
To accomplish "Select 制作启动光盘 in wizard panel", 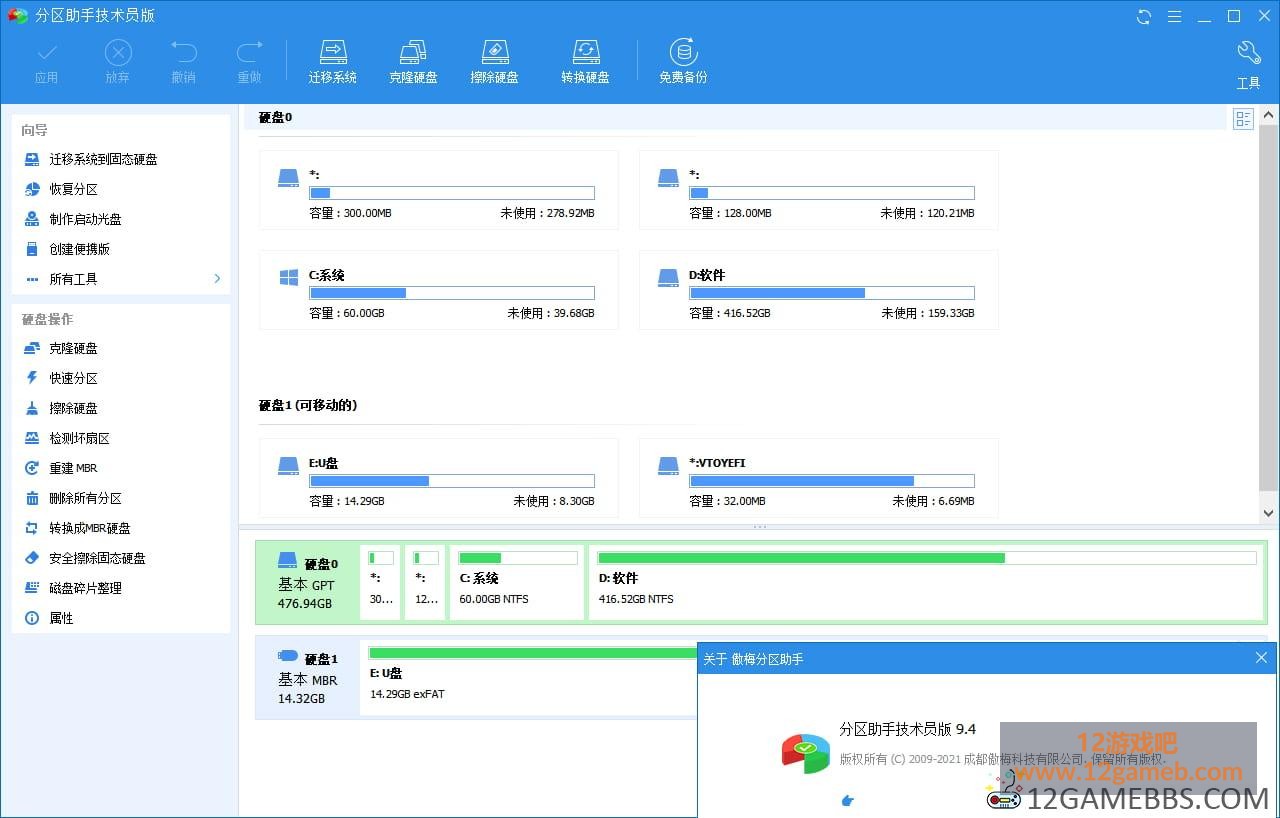I will point(86,219).
